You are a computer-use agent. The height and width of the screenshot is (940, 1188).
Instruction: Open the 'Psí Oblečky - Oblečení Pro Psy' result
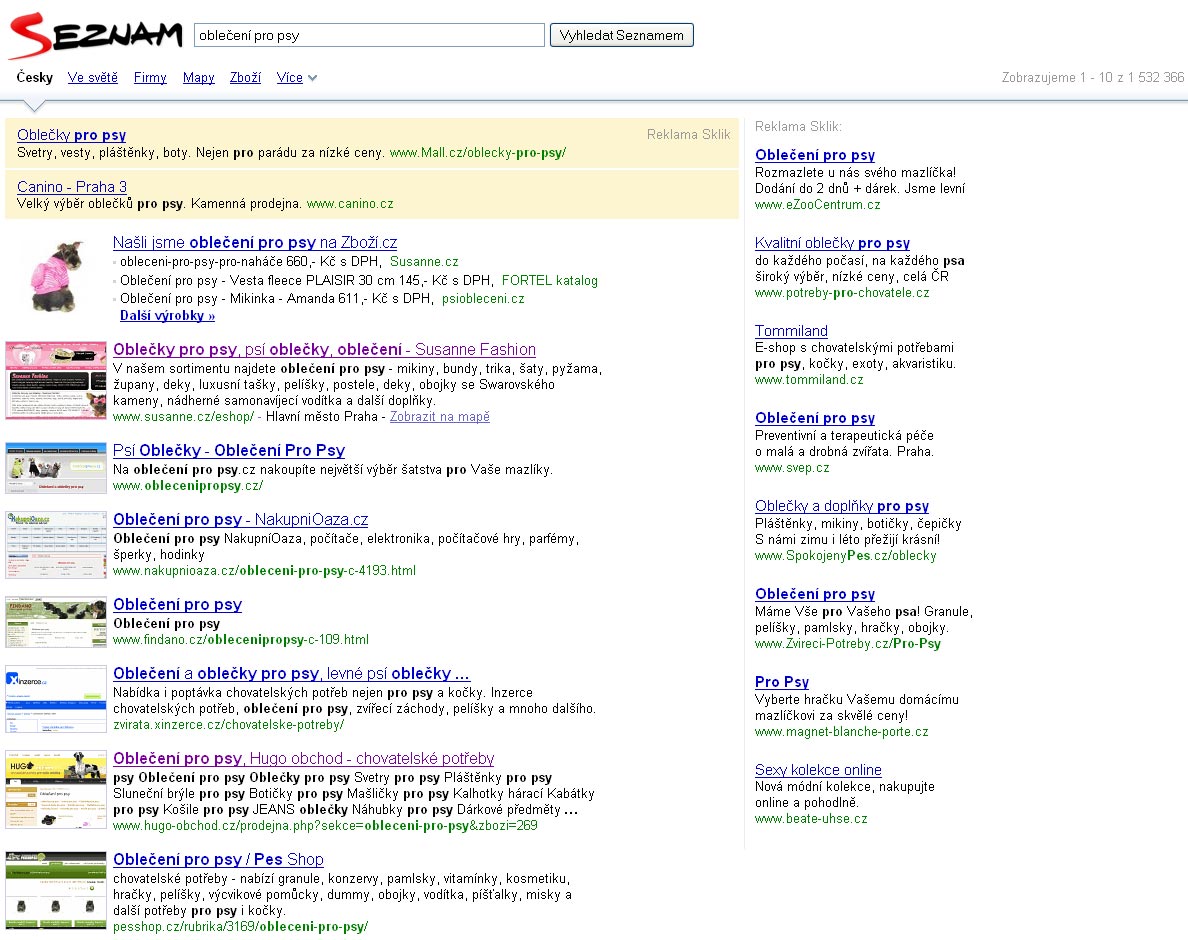point(229,450)
